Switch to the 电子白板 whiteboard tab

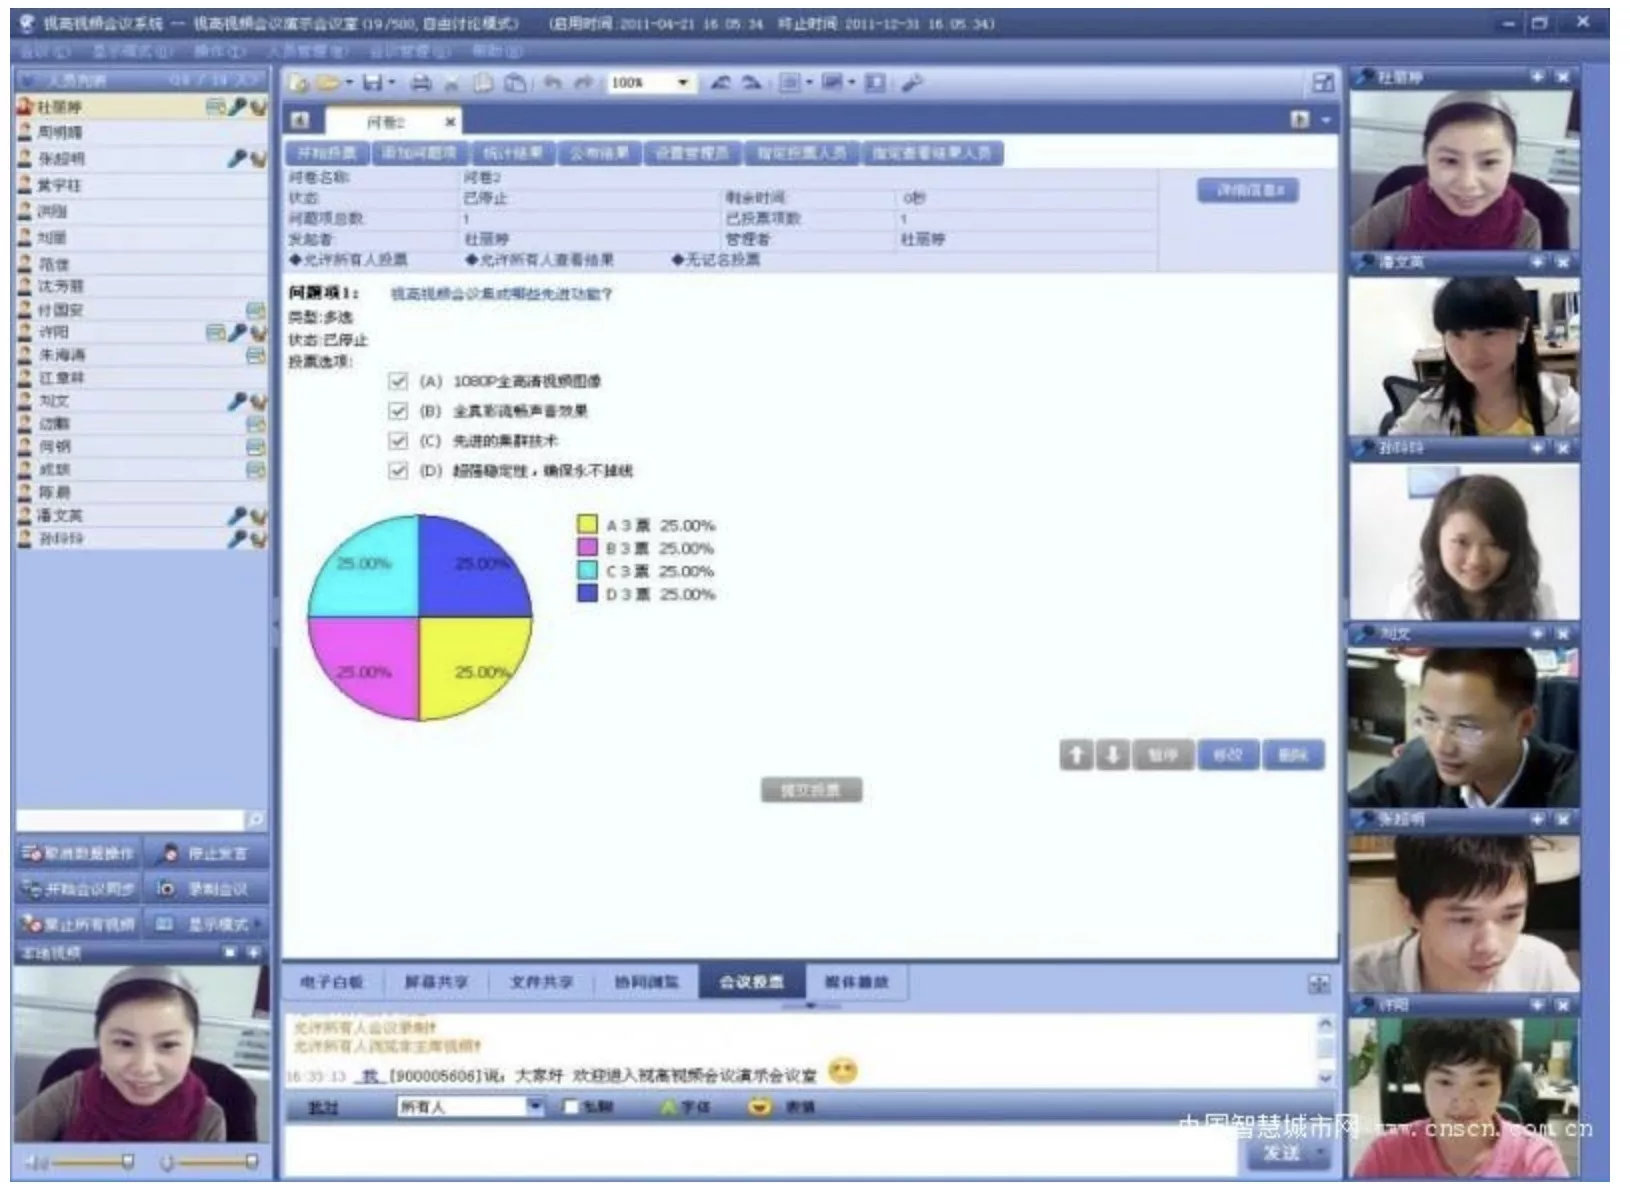click(x=332, y=982)
